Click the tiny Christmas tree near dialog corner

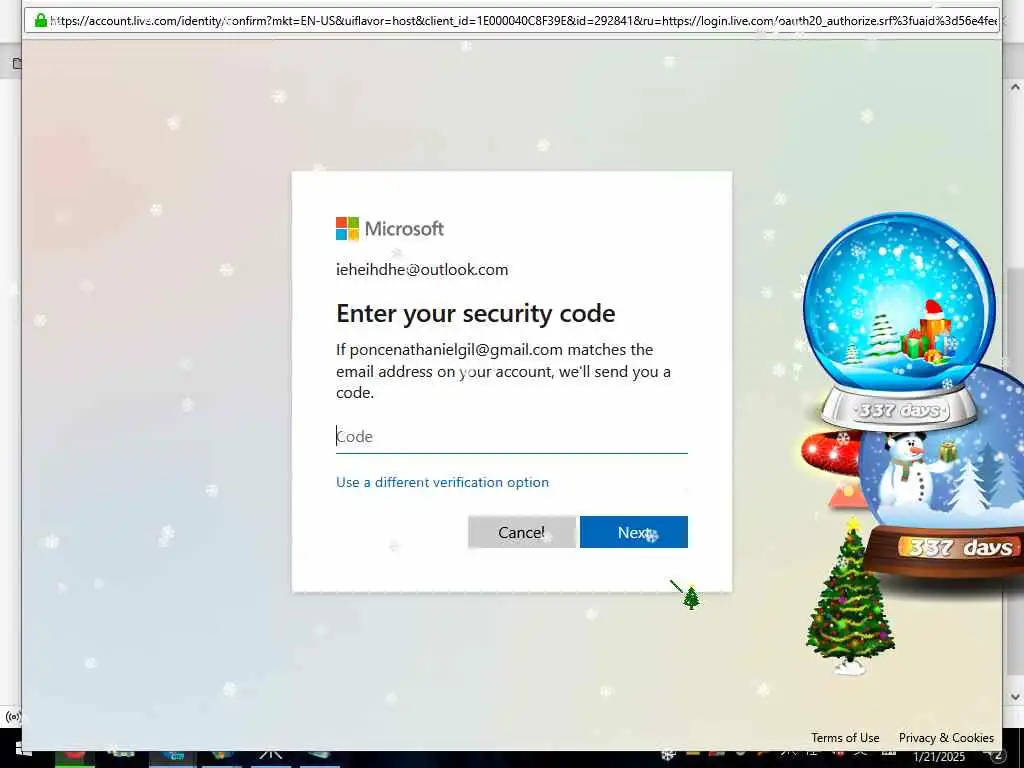click(691, 597)
